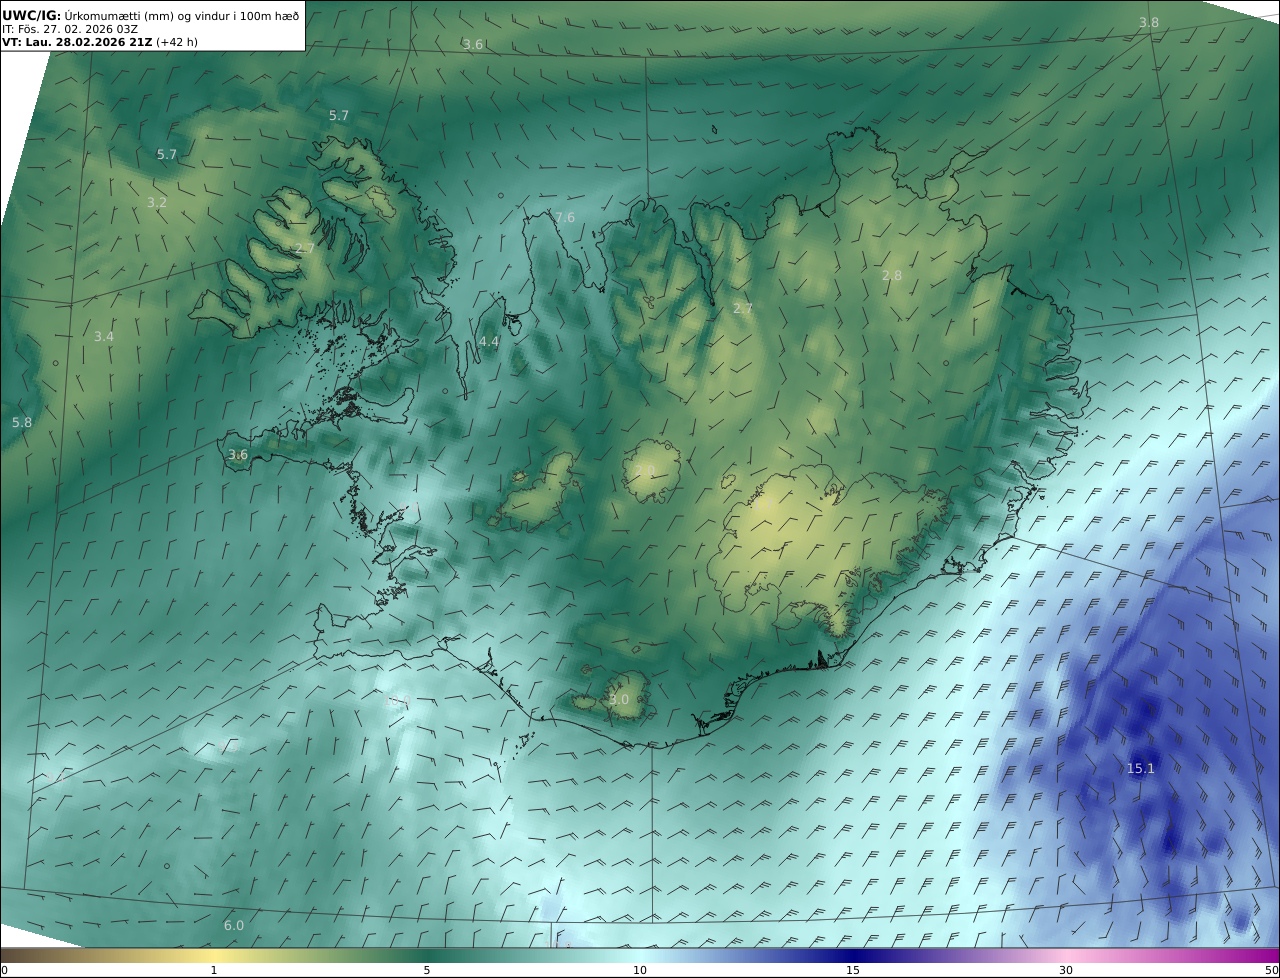Click the 3.2 value label in the northwest
The width and height of the screenshot is (1280, 978).
click(157, 202)
